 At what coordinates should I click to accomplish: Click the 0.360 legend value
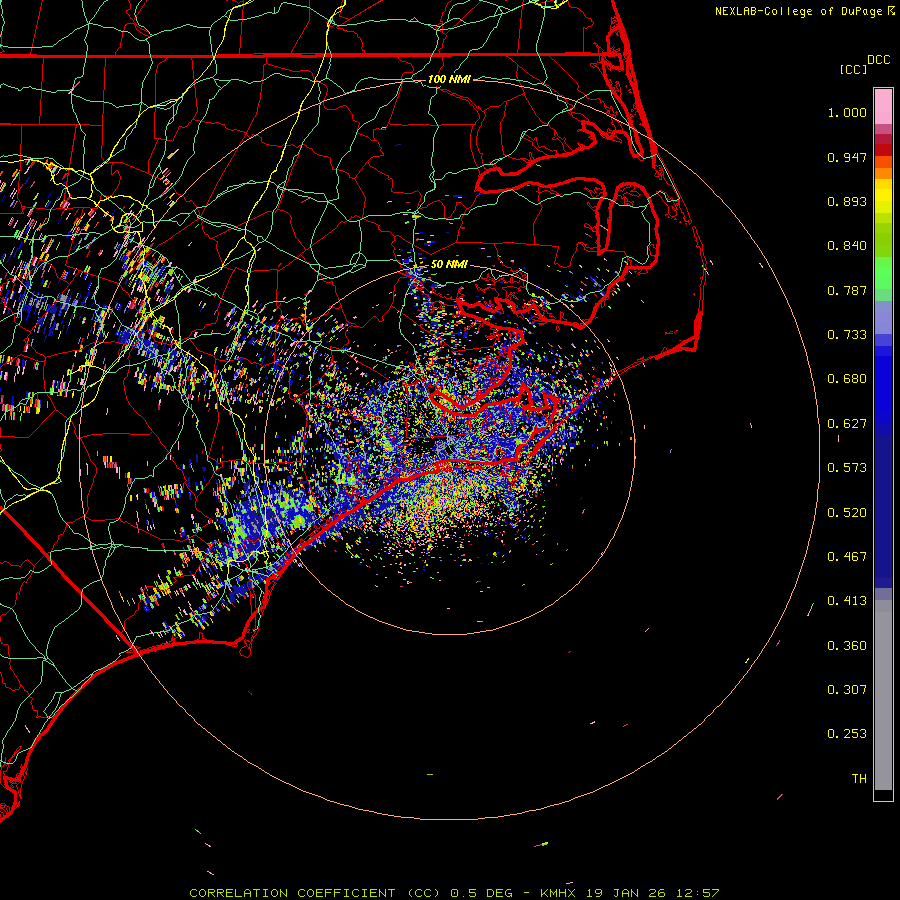click(x=847, y=646)
